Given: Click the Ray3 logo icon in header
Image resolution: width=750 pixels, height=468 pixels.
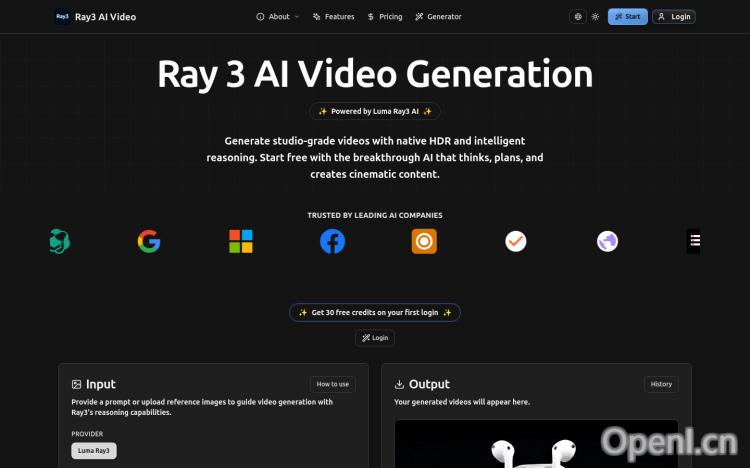Looking at the screenshot, I should (x=62, y=17).
